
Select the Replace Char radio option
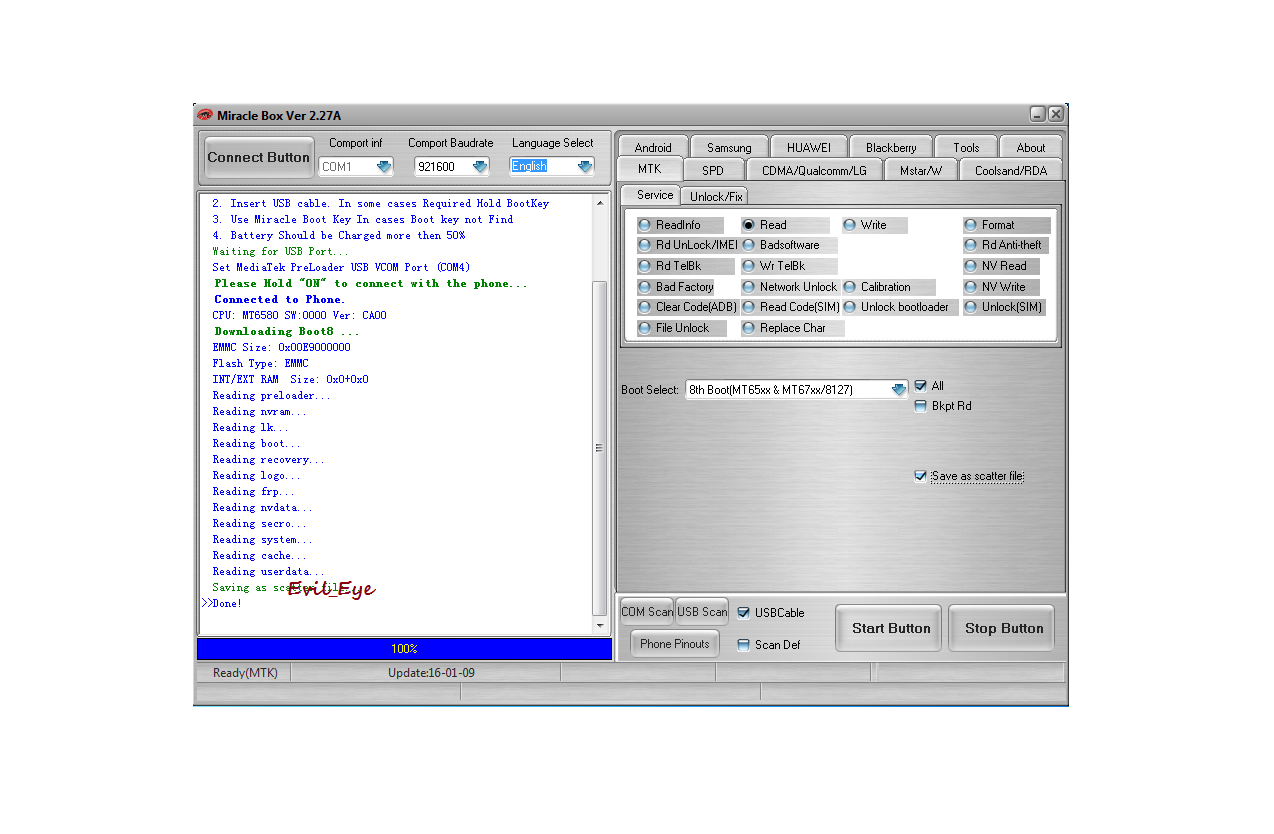click(792, 328)
